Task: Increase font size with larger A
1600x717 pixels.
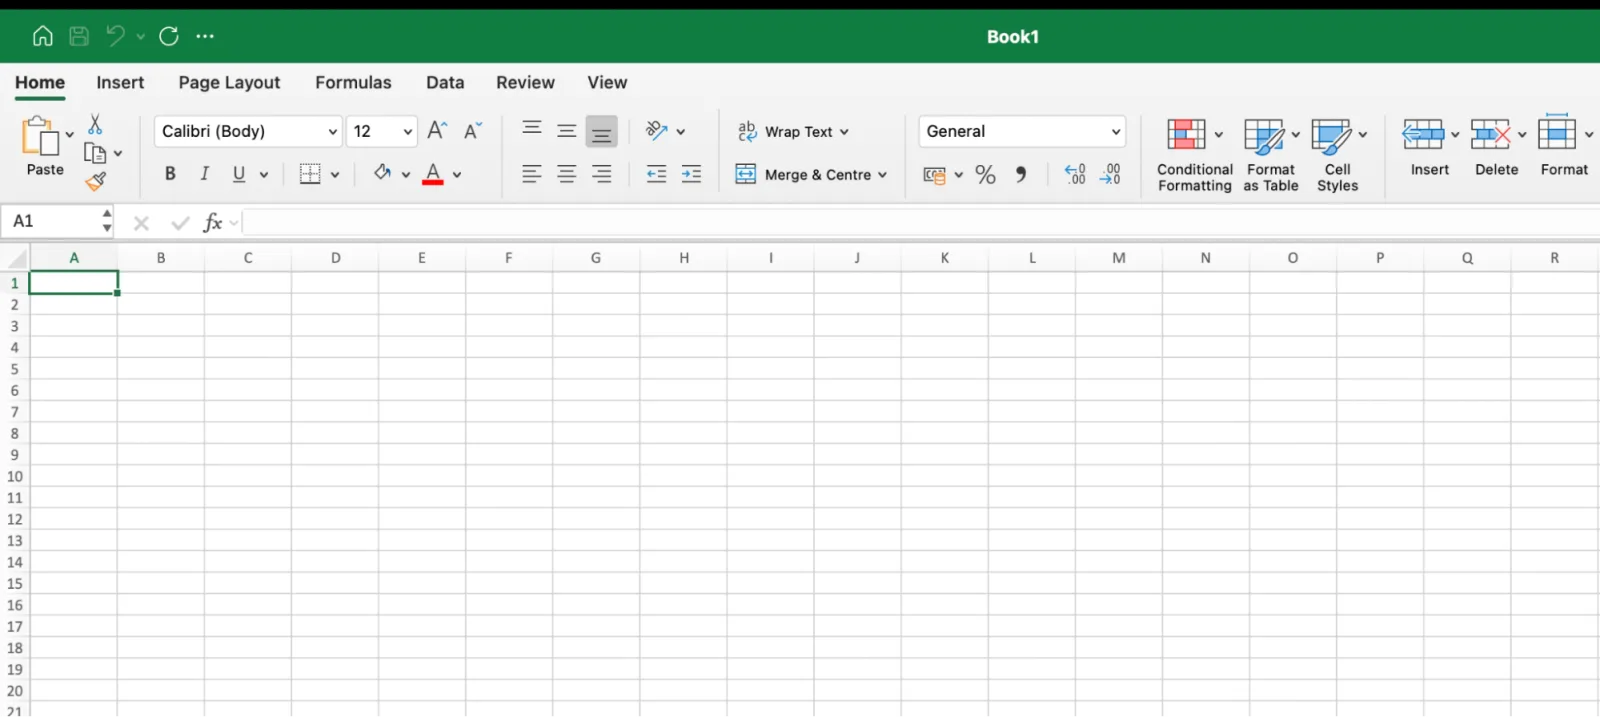Action: pos(437,130)
